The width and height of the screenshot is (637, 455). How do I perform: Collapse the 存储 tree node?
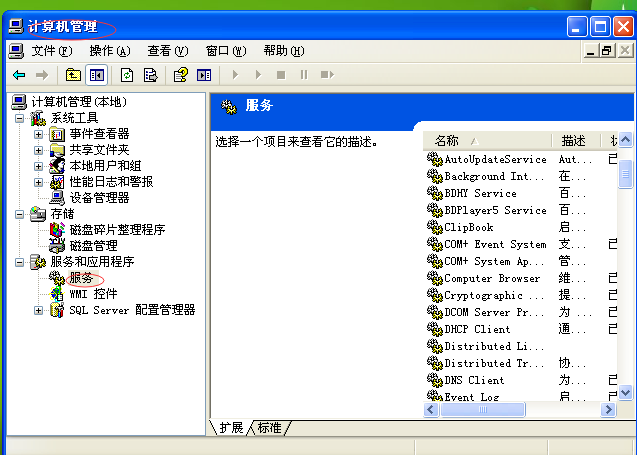pyautogui.click(x=19, y=214)
